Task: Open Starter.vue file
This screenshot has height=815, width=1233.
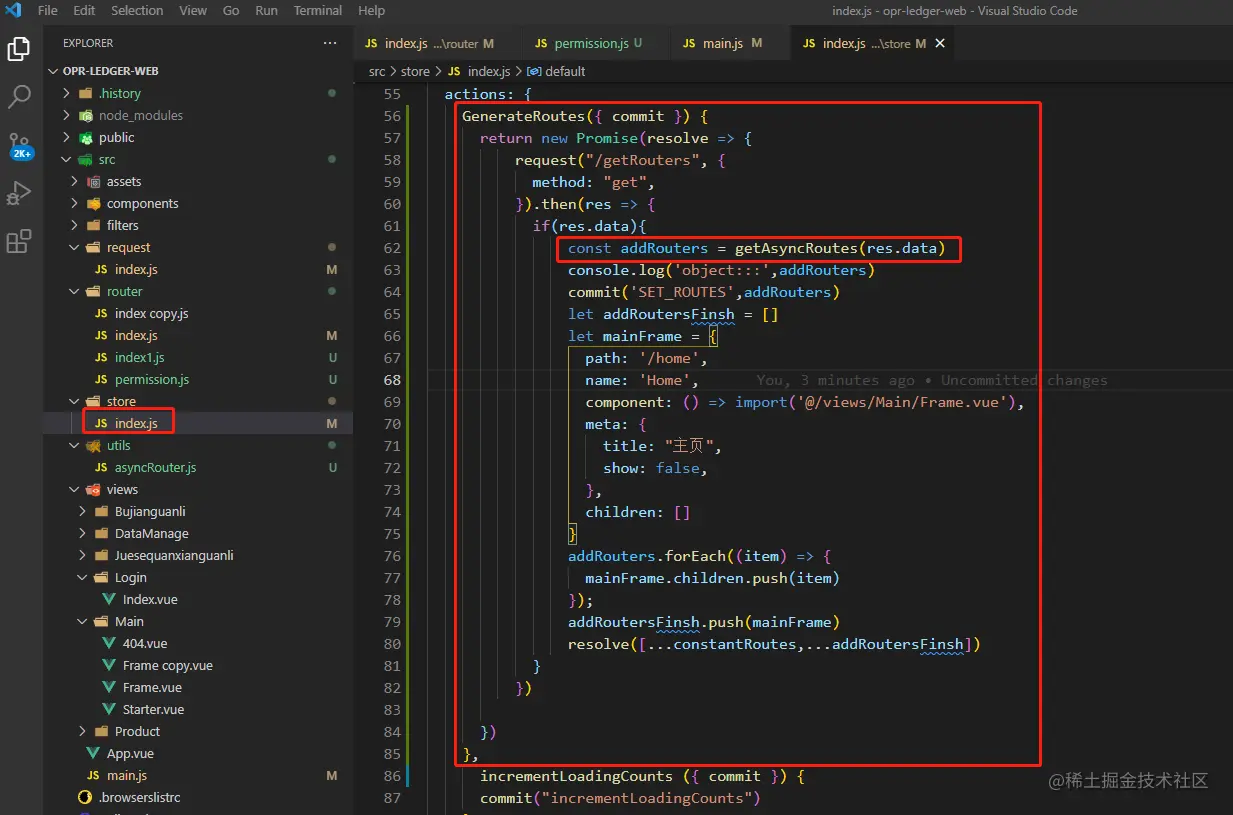Action: click(x=153, y=709)
